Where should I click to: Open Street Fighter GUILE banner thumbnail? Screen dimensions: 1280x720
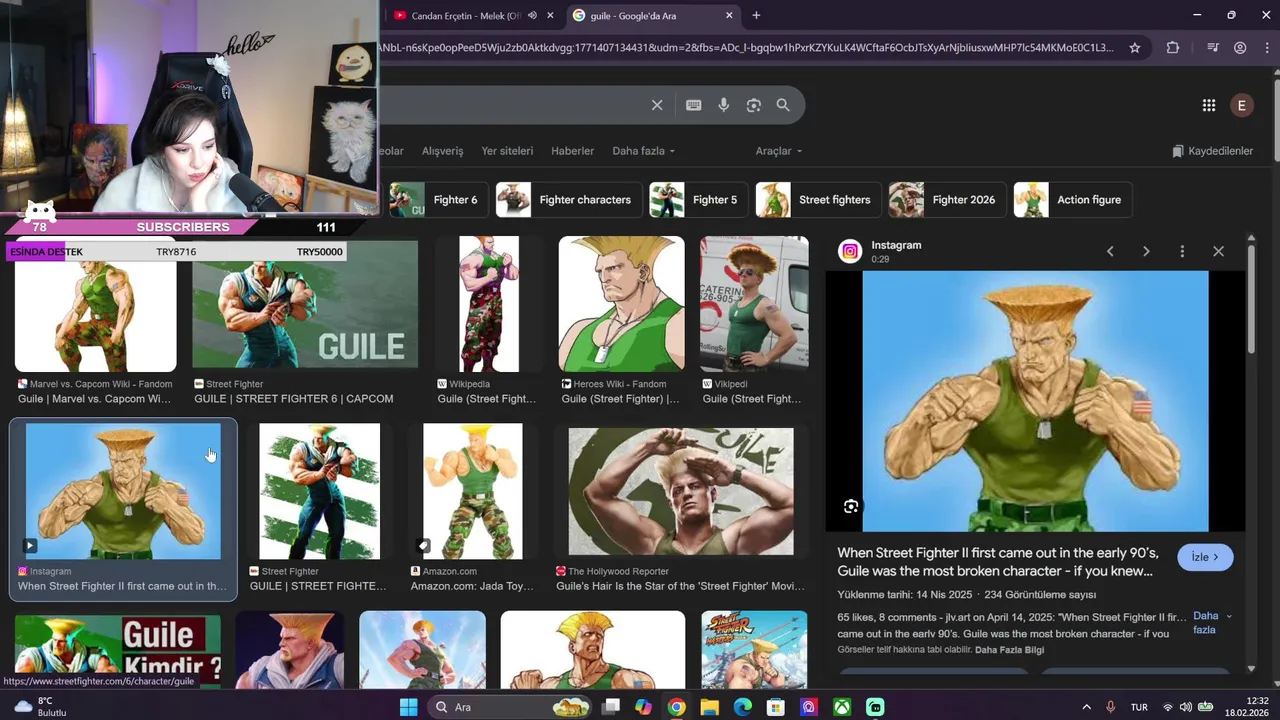(305, 304)
